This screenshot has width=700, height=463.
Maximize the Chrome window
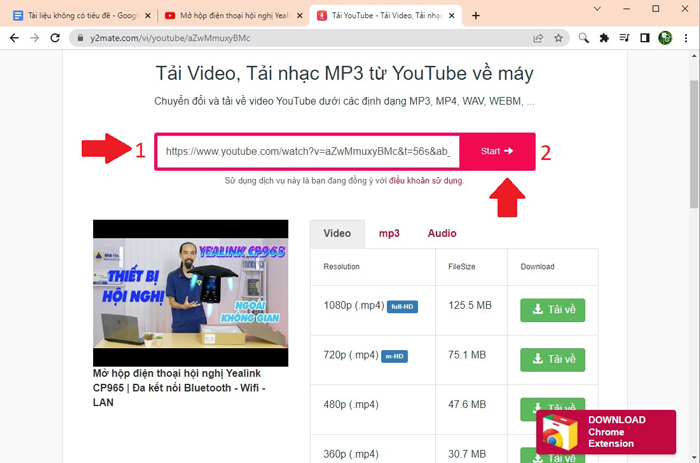coord(655,8)
